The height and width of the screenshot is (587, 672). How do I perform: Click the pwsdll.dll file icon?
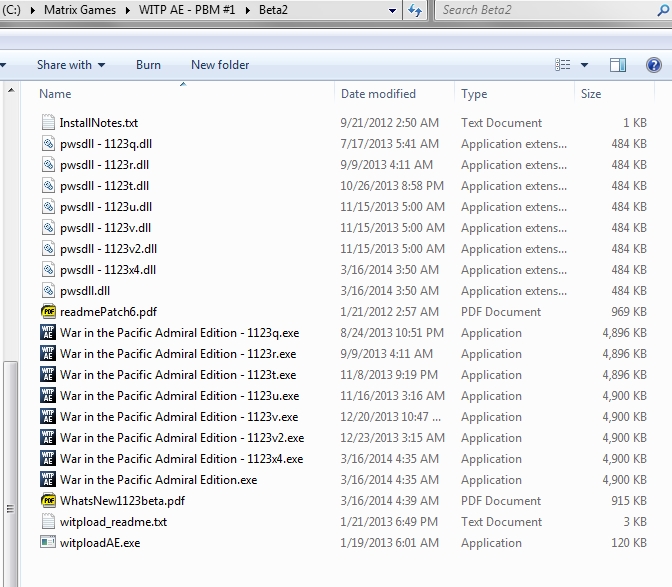coord(48,291)
